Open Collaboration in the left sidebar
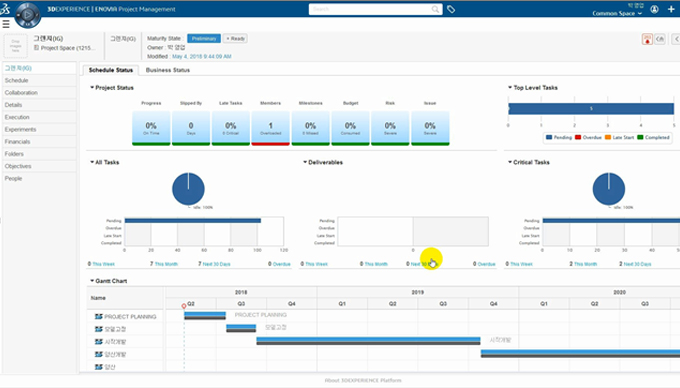 point(39,93)
